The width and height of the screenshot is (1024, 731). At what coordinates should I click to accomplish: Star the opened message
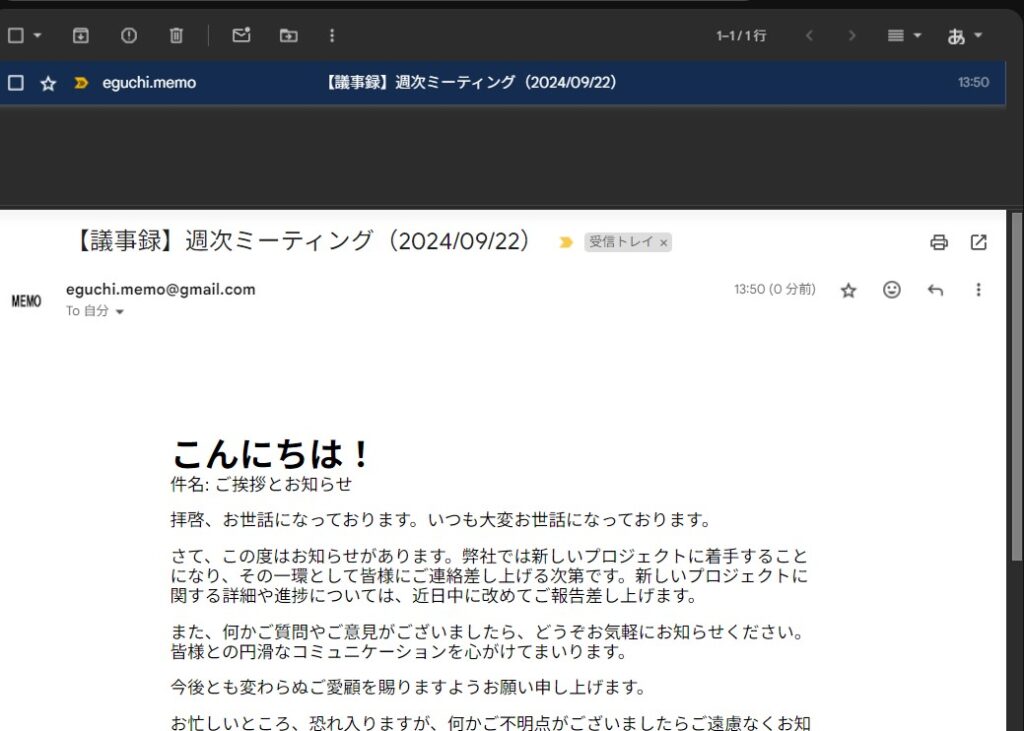848,289
